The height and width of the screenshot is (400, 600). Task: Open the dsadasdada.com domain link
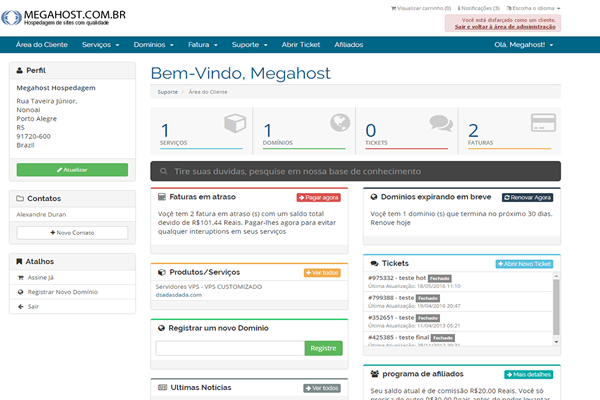point(179,295)
